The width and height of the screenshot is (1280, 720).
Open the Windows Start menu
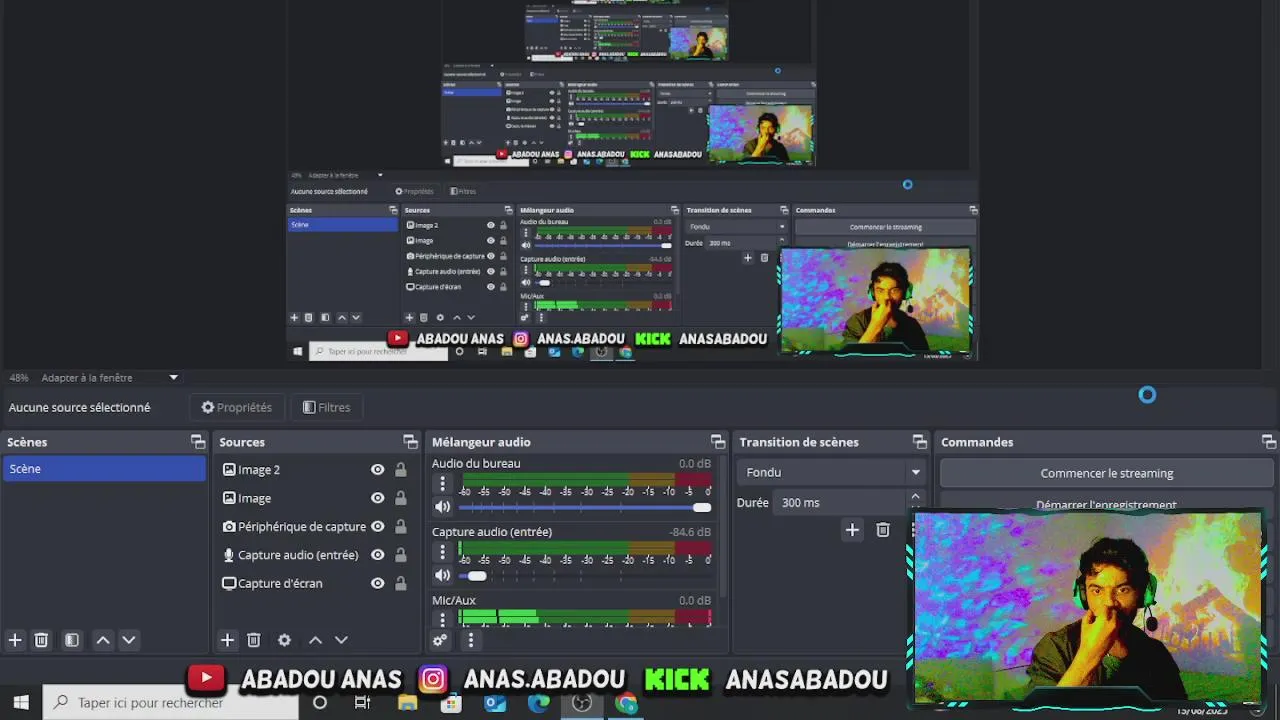pyautogui.click(x=21, y=703)
